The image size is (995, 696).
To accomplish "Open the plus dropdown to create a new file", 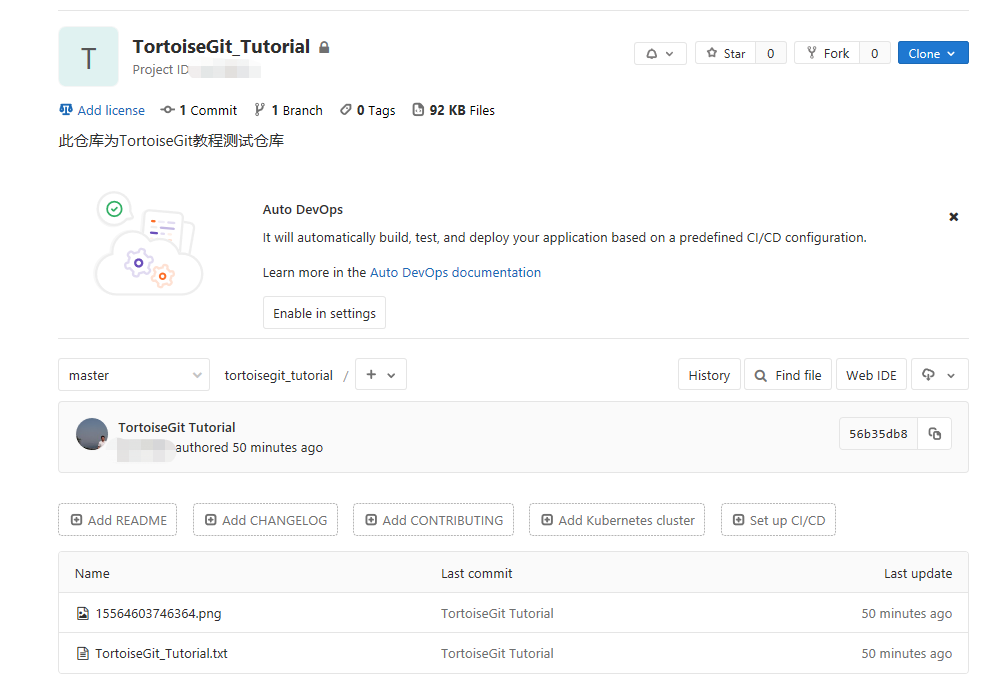I will click(x=380, y=375).
